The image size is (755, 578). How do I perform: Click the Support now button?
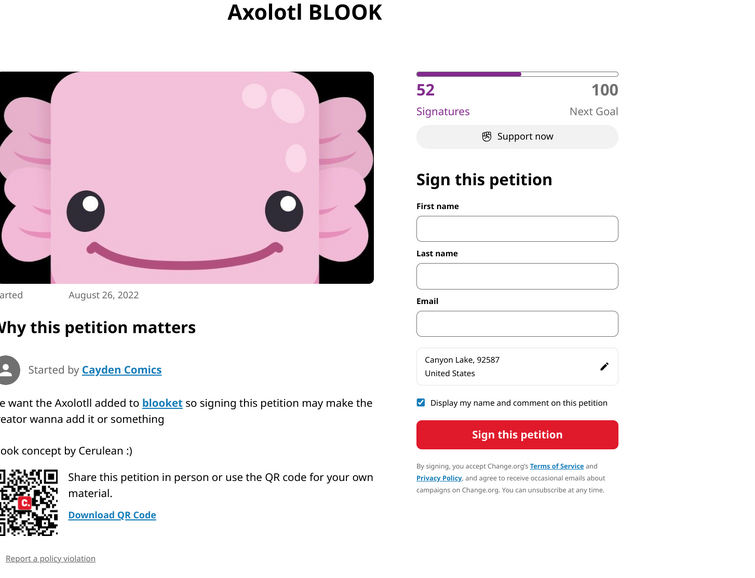(517, 137)
